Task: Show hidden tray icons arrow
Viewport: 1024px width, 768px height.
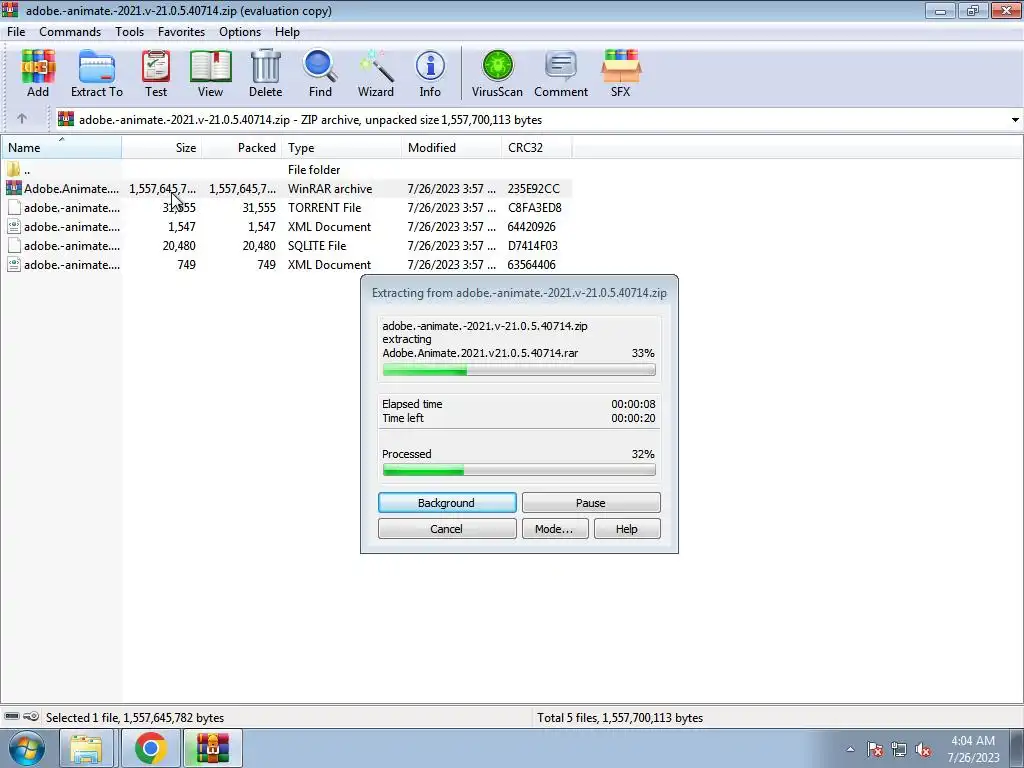Action: (x=850, y=749)
